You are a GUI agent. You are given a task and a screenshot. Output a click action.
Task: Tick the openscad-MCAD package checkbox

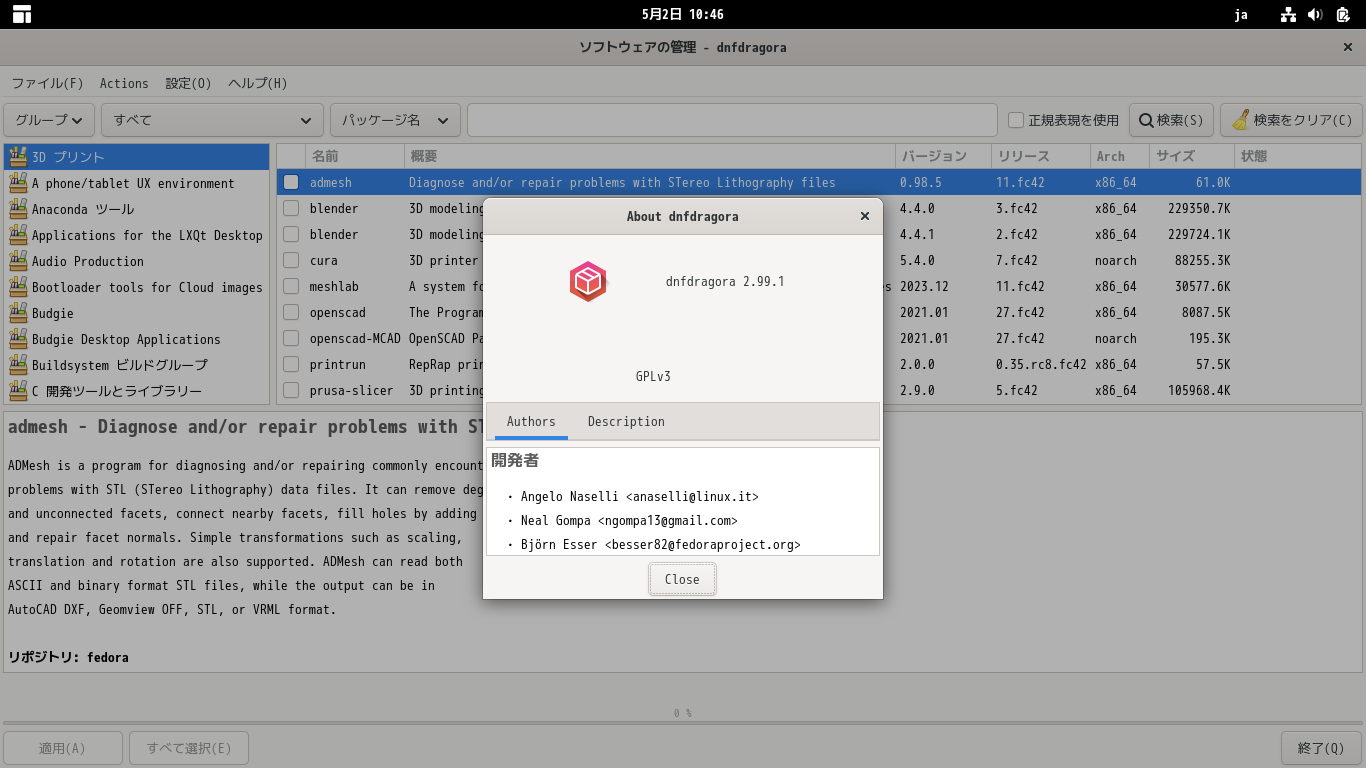pyautogui.click(x=291, y=338)
